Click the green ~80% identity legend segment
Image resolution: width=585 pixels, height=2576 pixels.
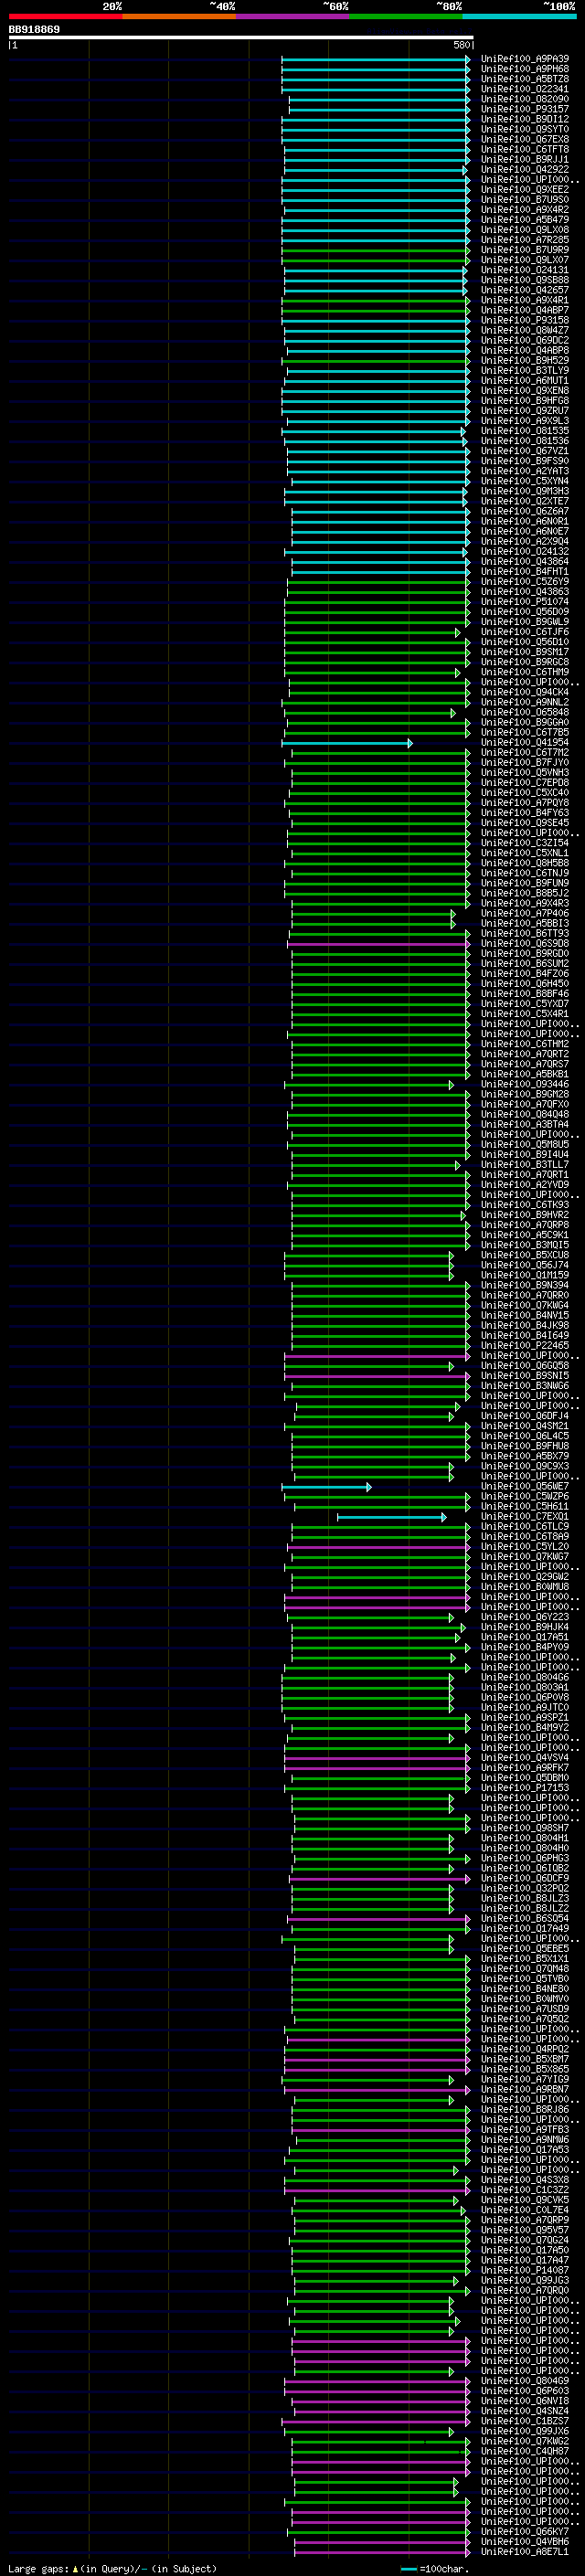tap(406, 17)
